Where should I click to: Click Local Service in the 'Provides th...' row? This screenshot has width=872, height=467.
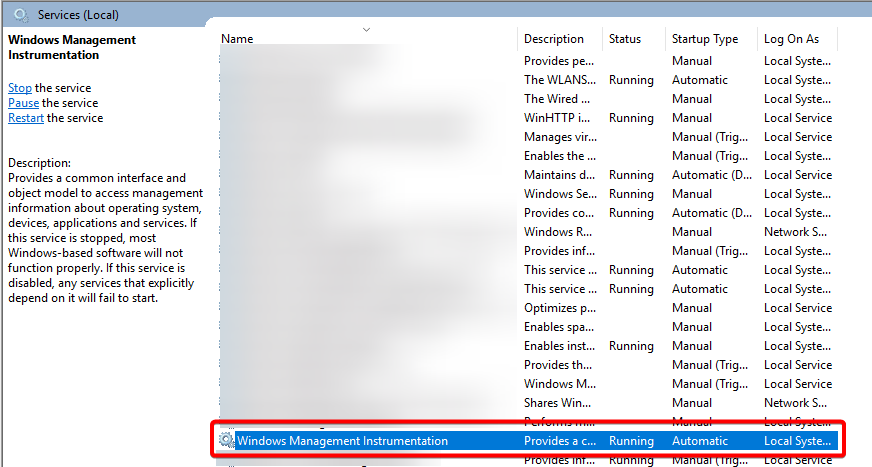[798, 365]
